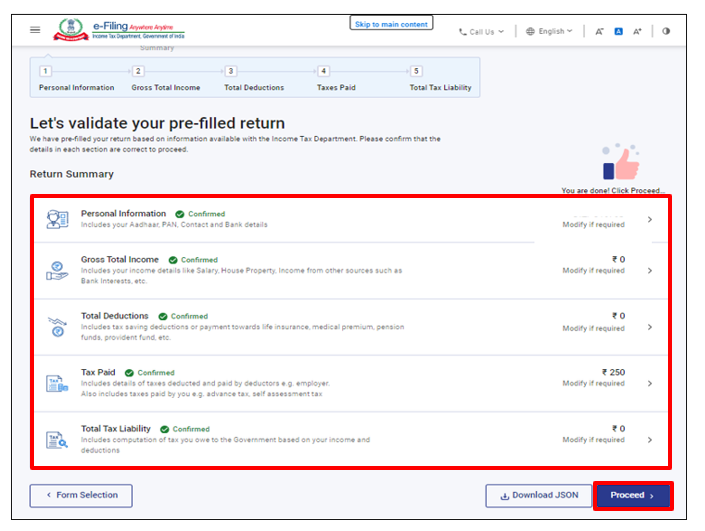Image resolution: width=705 pixels, height=531 pixels.
Task: Click the e-Filing portal logo
Action: [113, 30]
